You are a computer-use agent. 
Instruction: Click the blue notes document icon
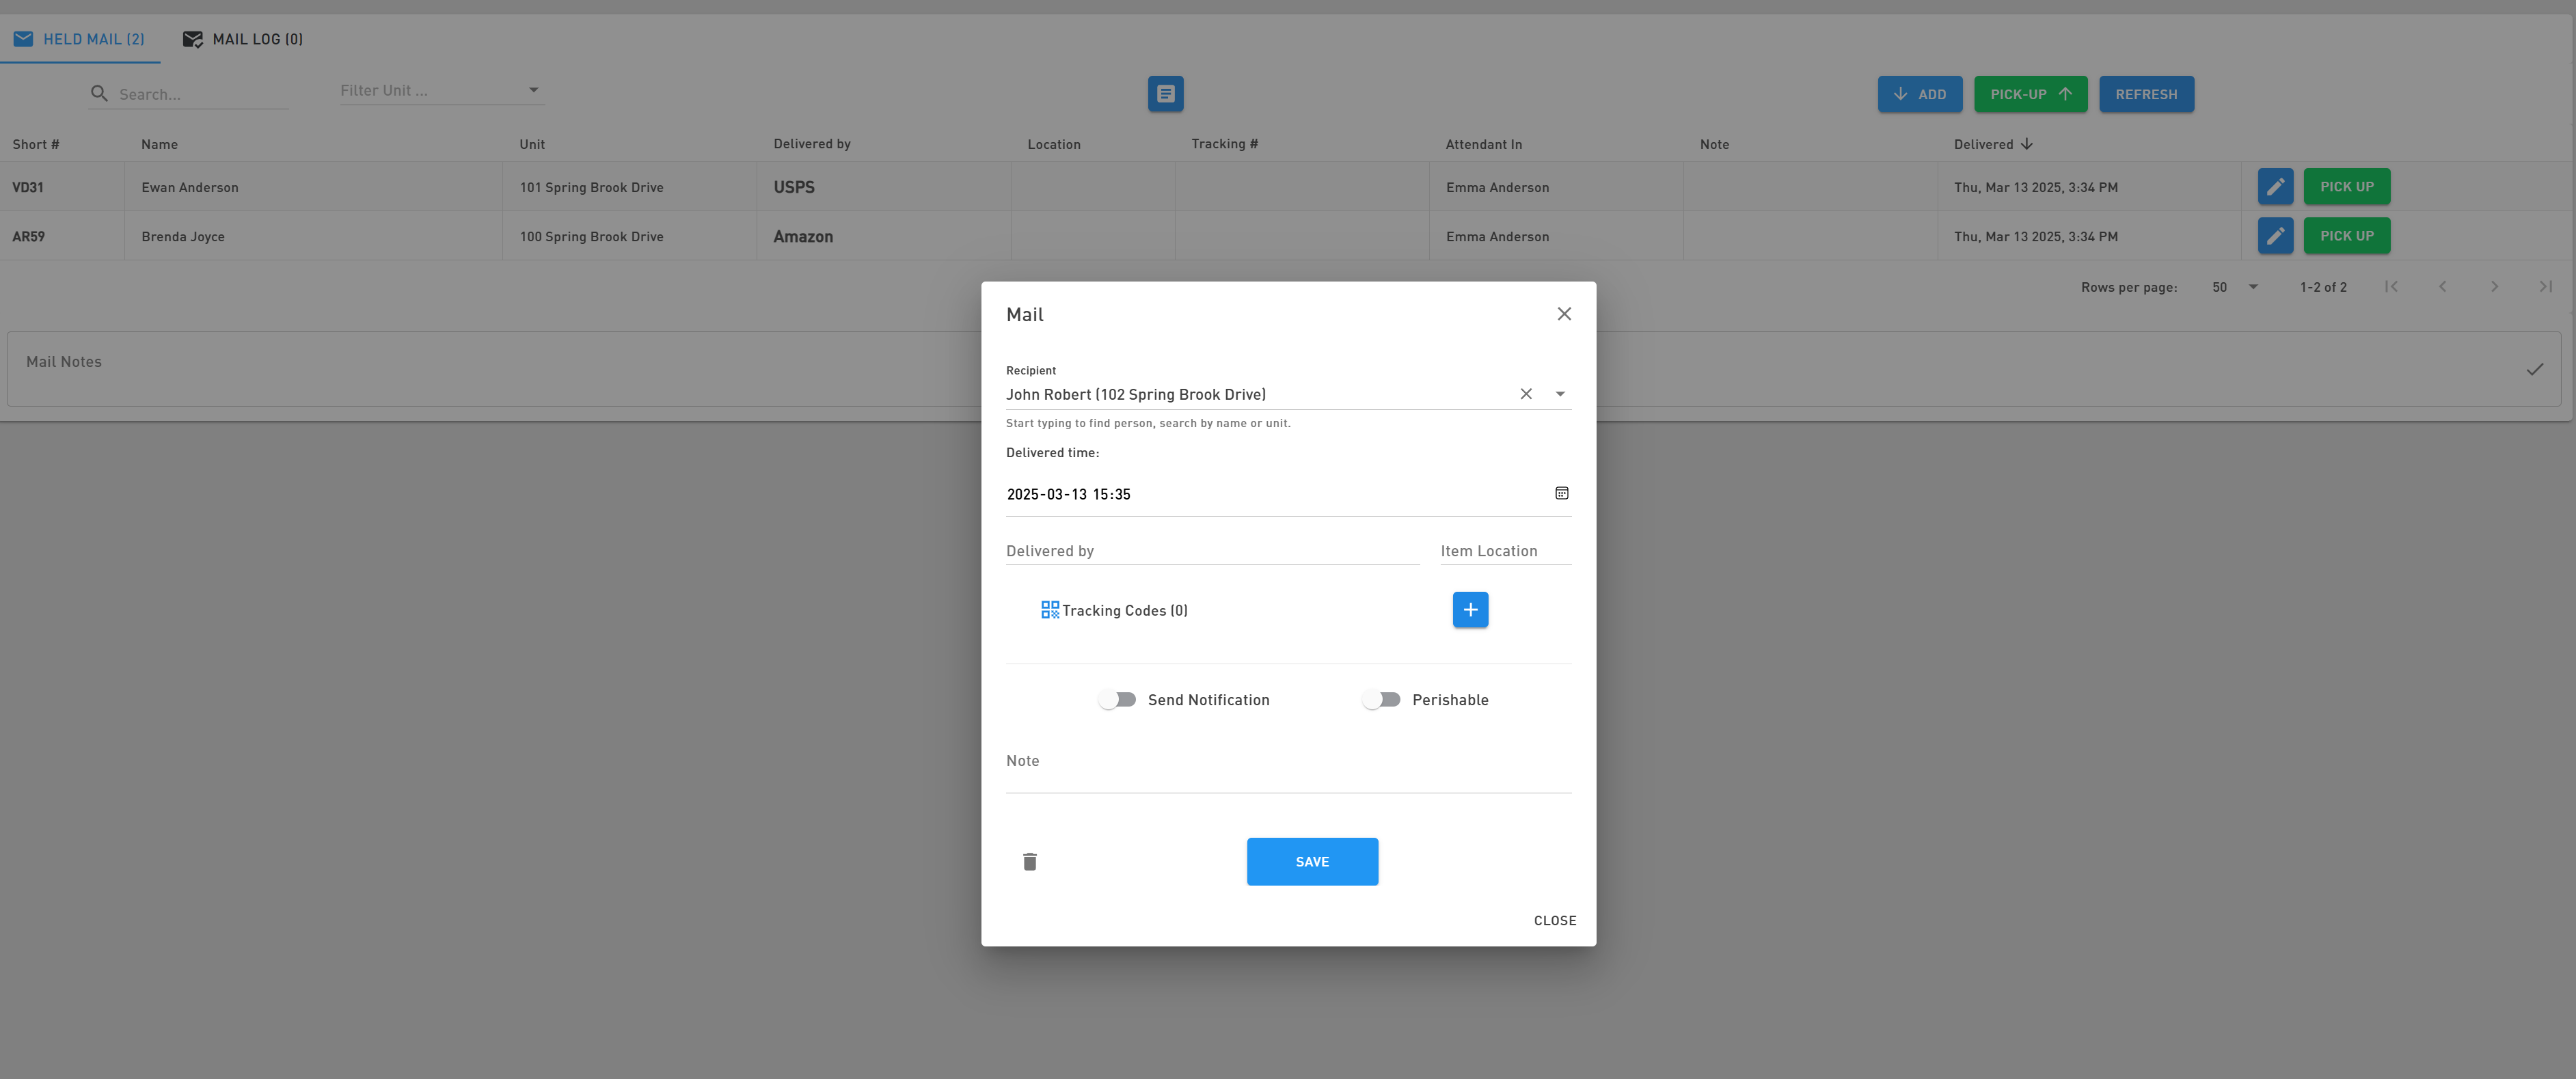point(1165,94)
